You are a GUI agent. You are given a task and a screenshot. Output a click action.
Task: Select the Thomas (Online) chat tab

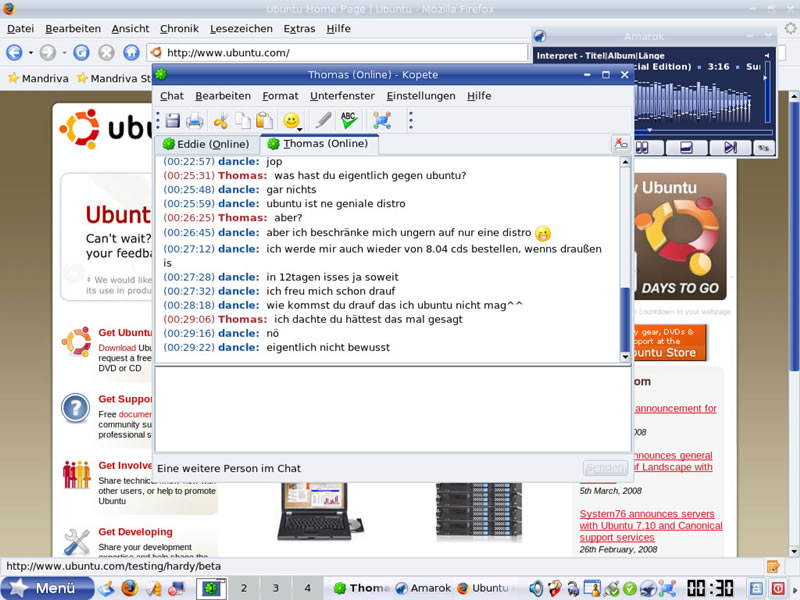tap(318, 144)
